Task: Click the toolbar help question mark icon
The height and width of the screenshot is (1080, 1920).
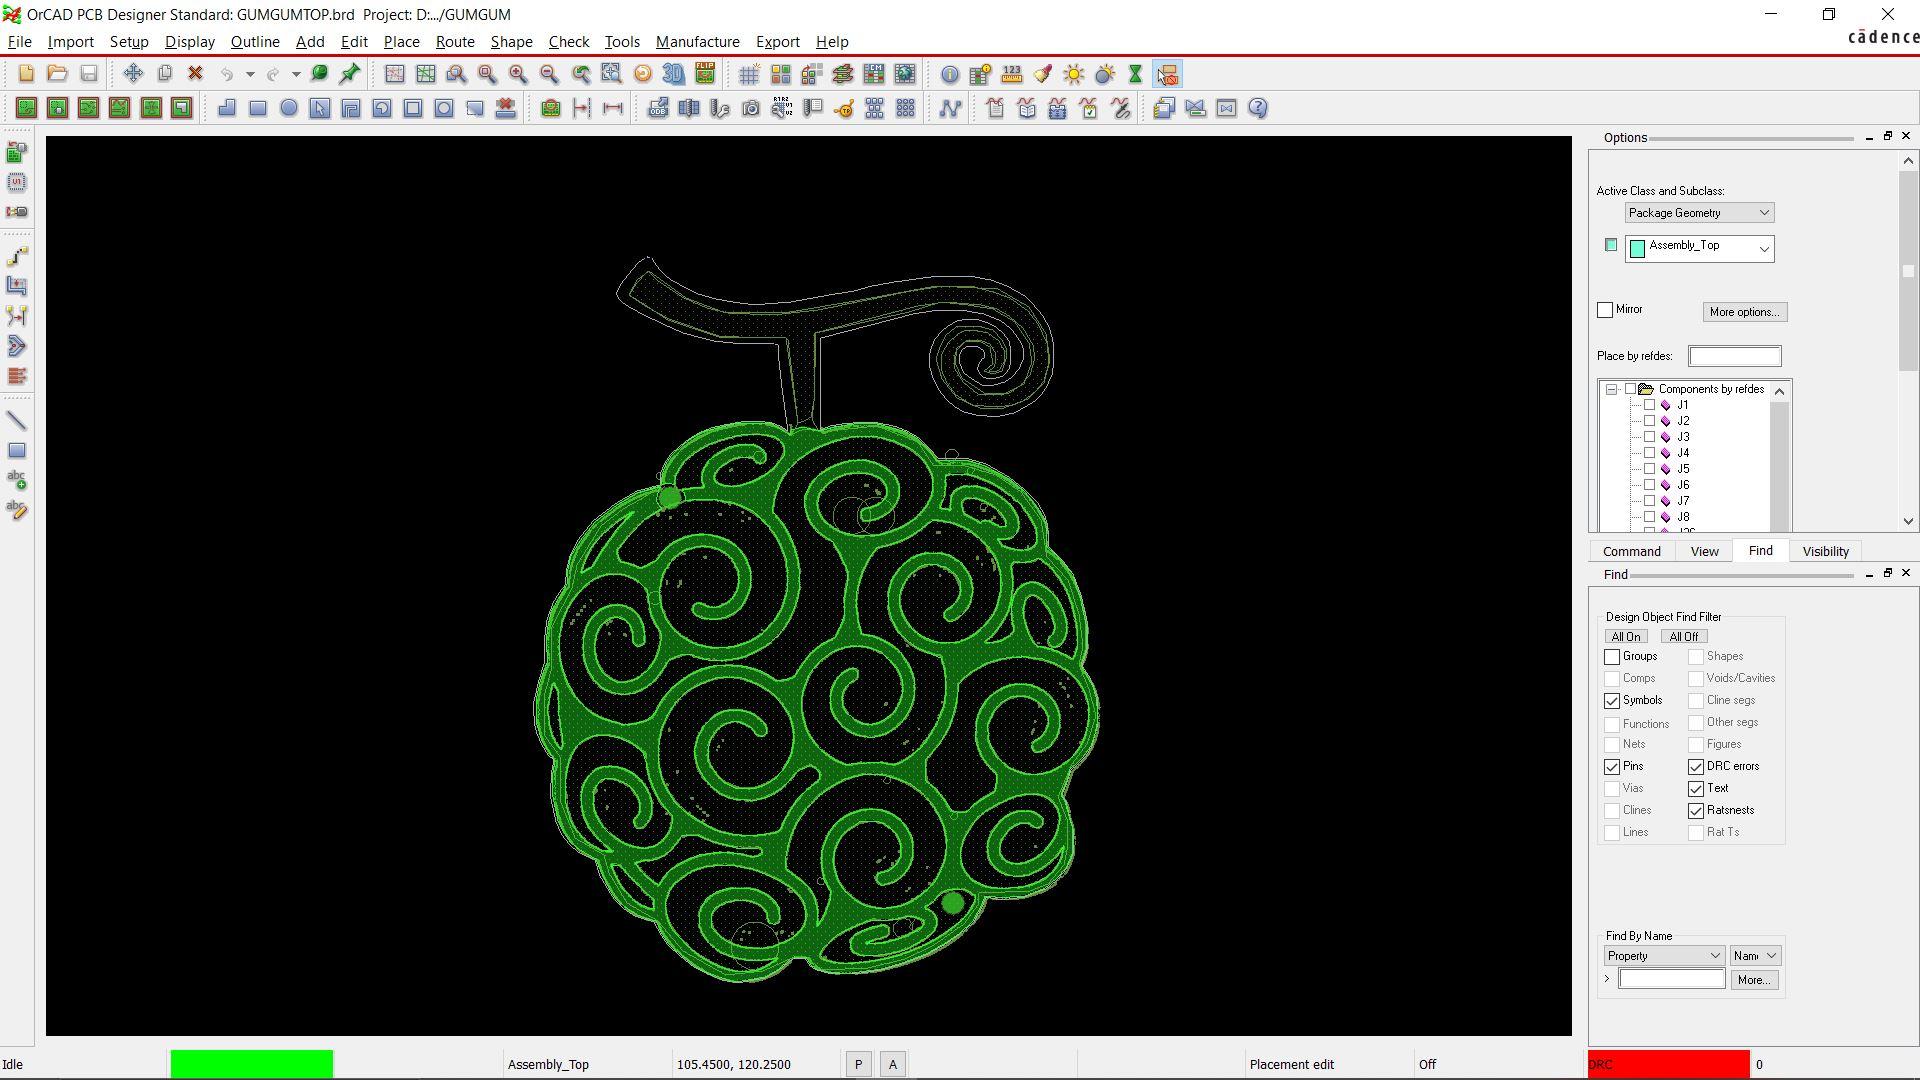Action: pos(1258,108)
